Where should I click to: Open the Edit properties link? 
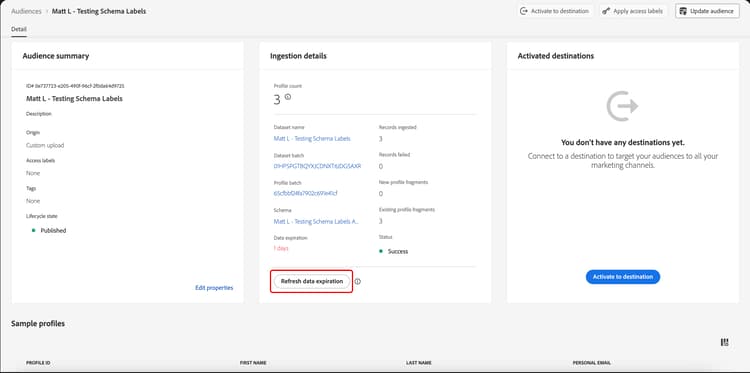click(214, 288)
